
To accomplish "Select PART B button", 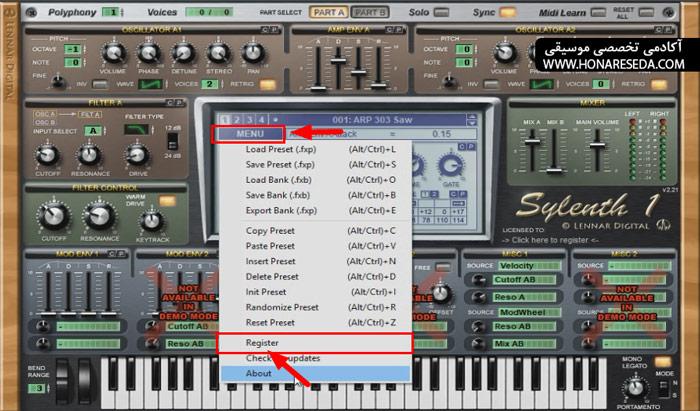I will pos(370,12).
